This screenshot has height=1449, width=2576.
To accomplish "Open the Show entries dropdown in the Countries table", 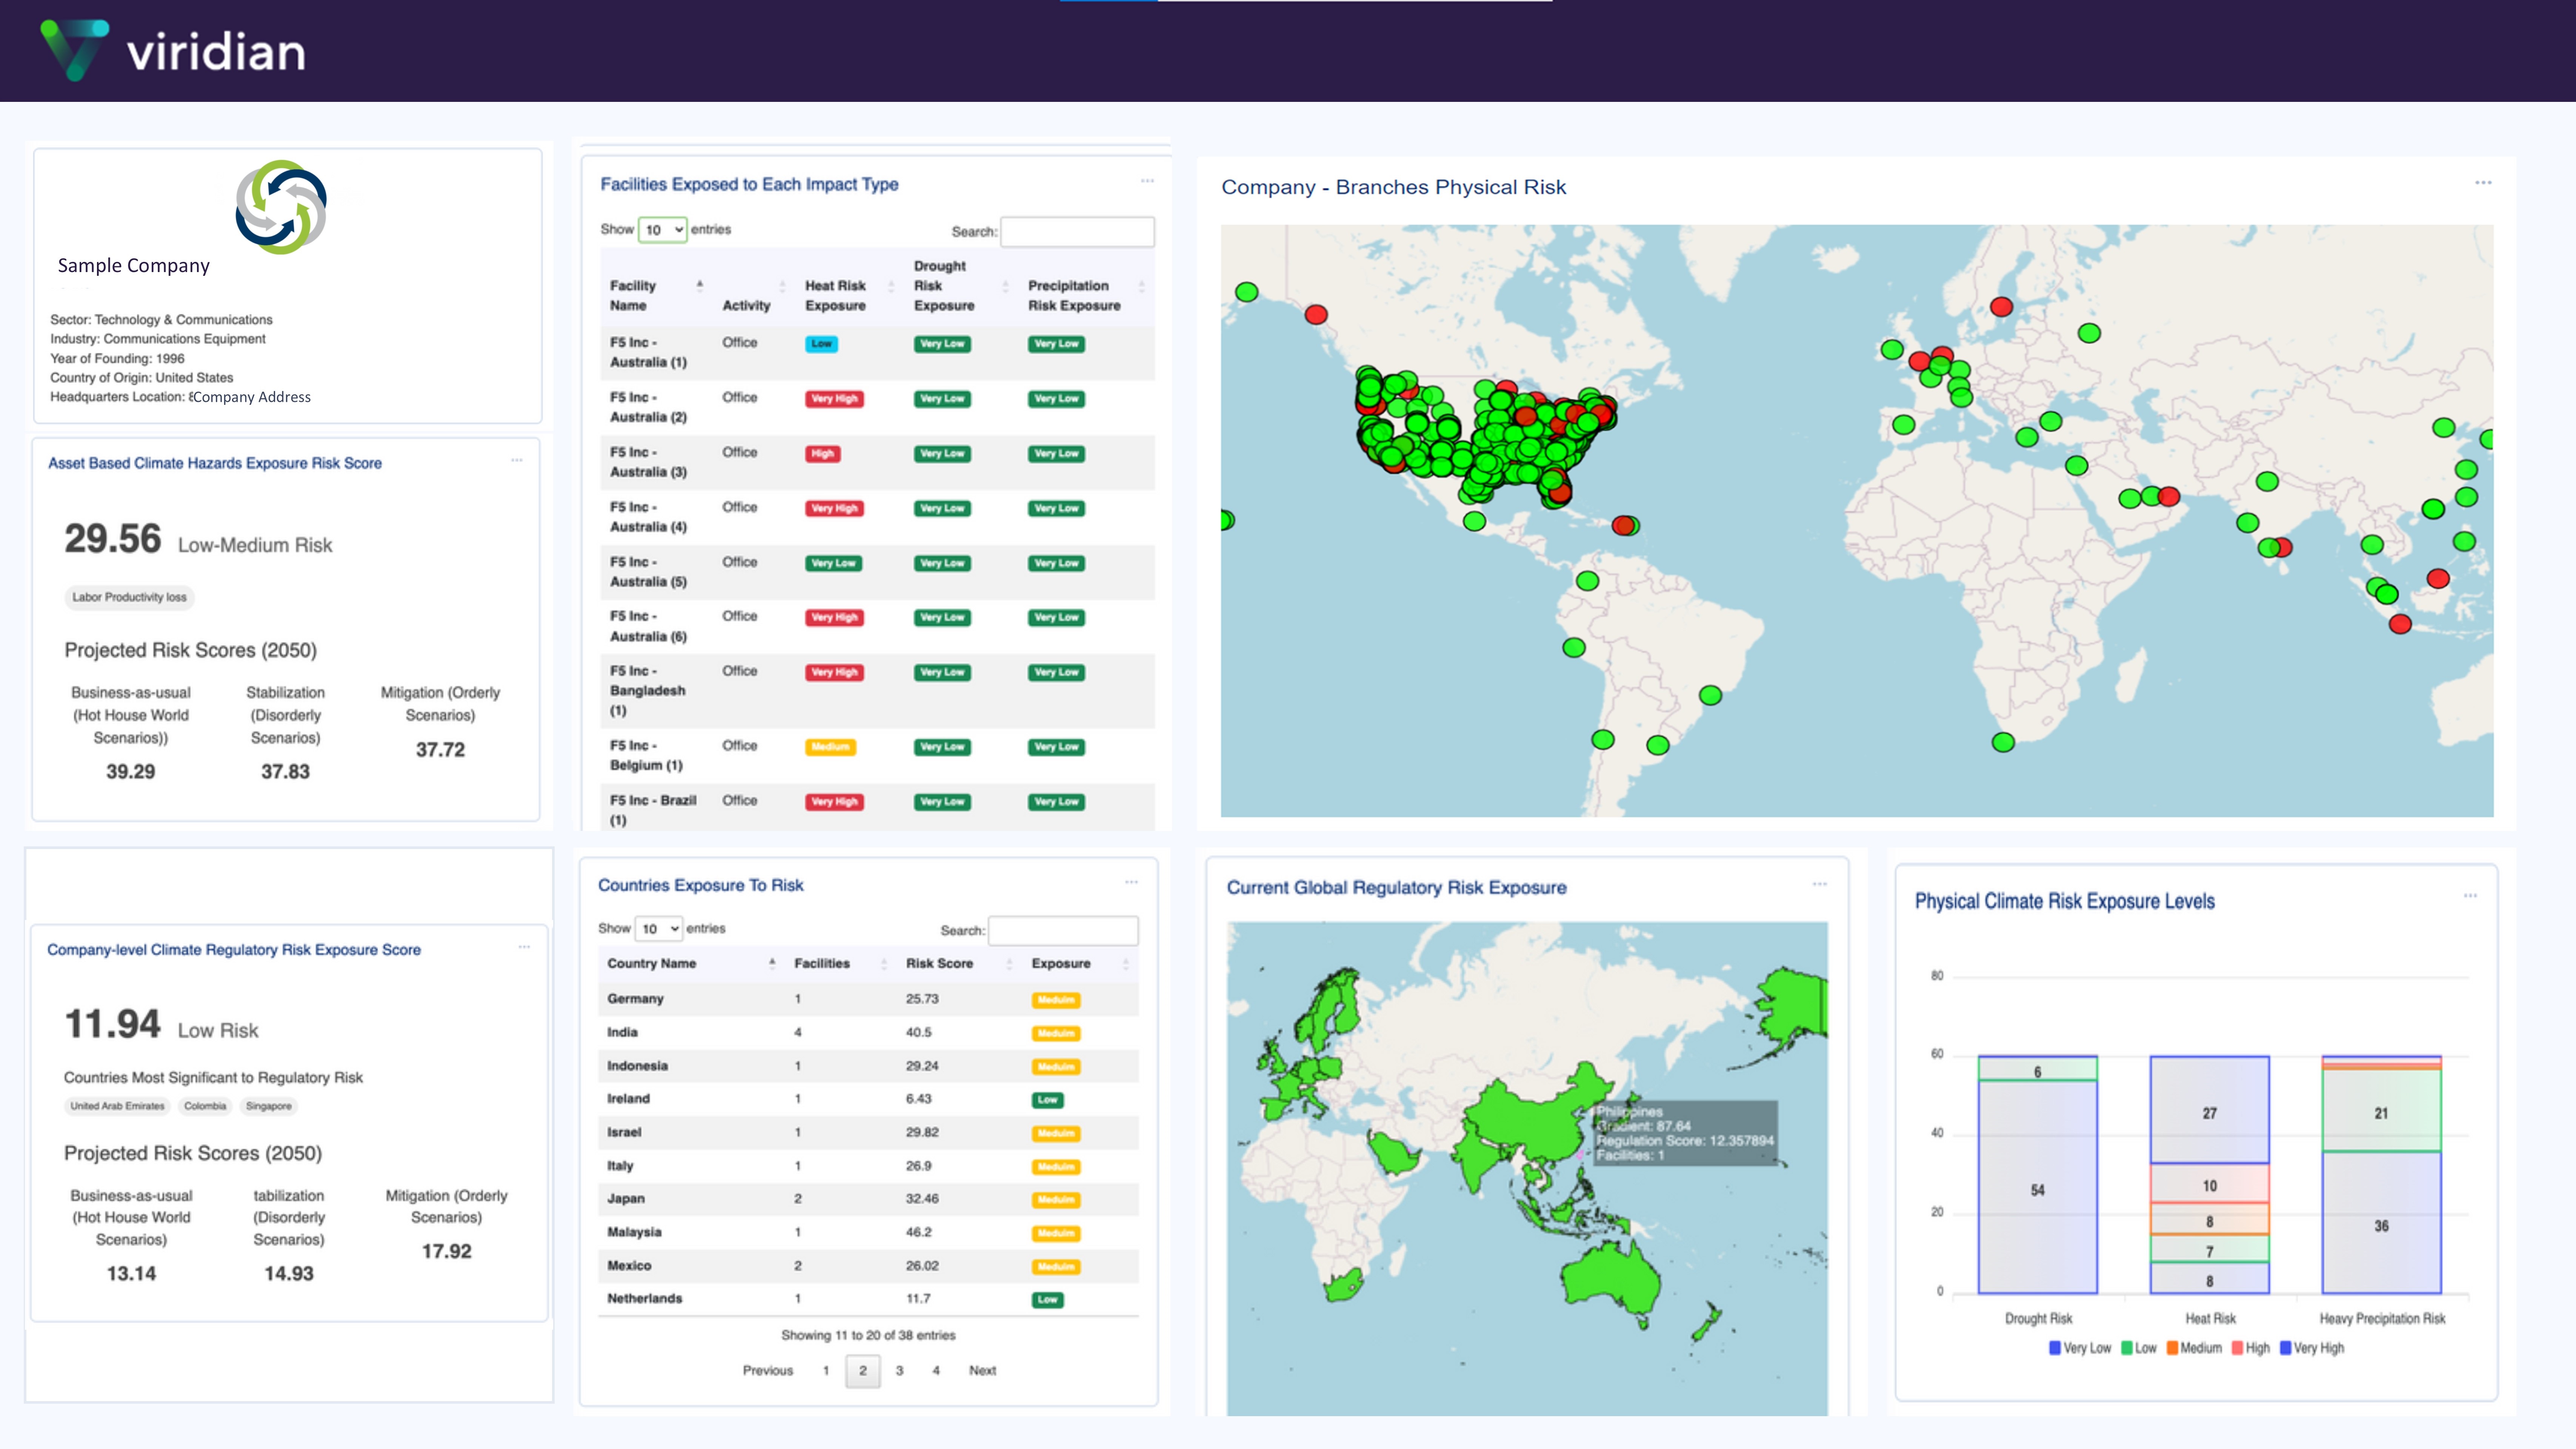I will click(x=658, y=929).
